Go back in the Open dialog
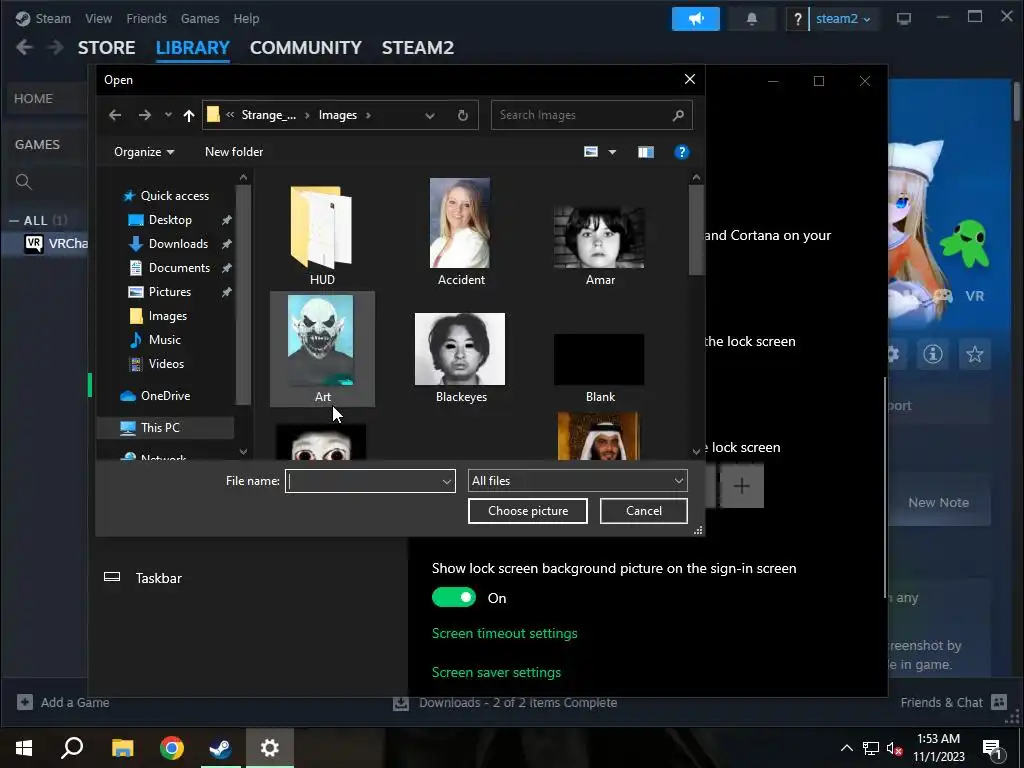The height and width of the screenshot is (768, 1024). (x=115, y=115)
